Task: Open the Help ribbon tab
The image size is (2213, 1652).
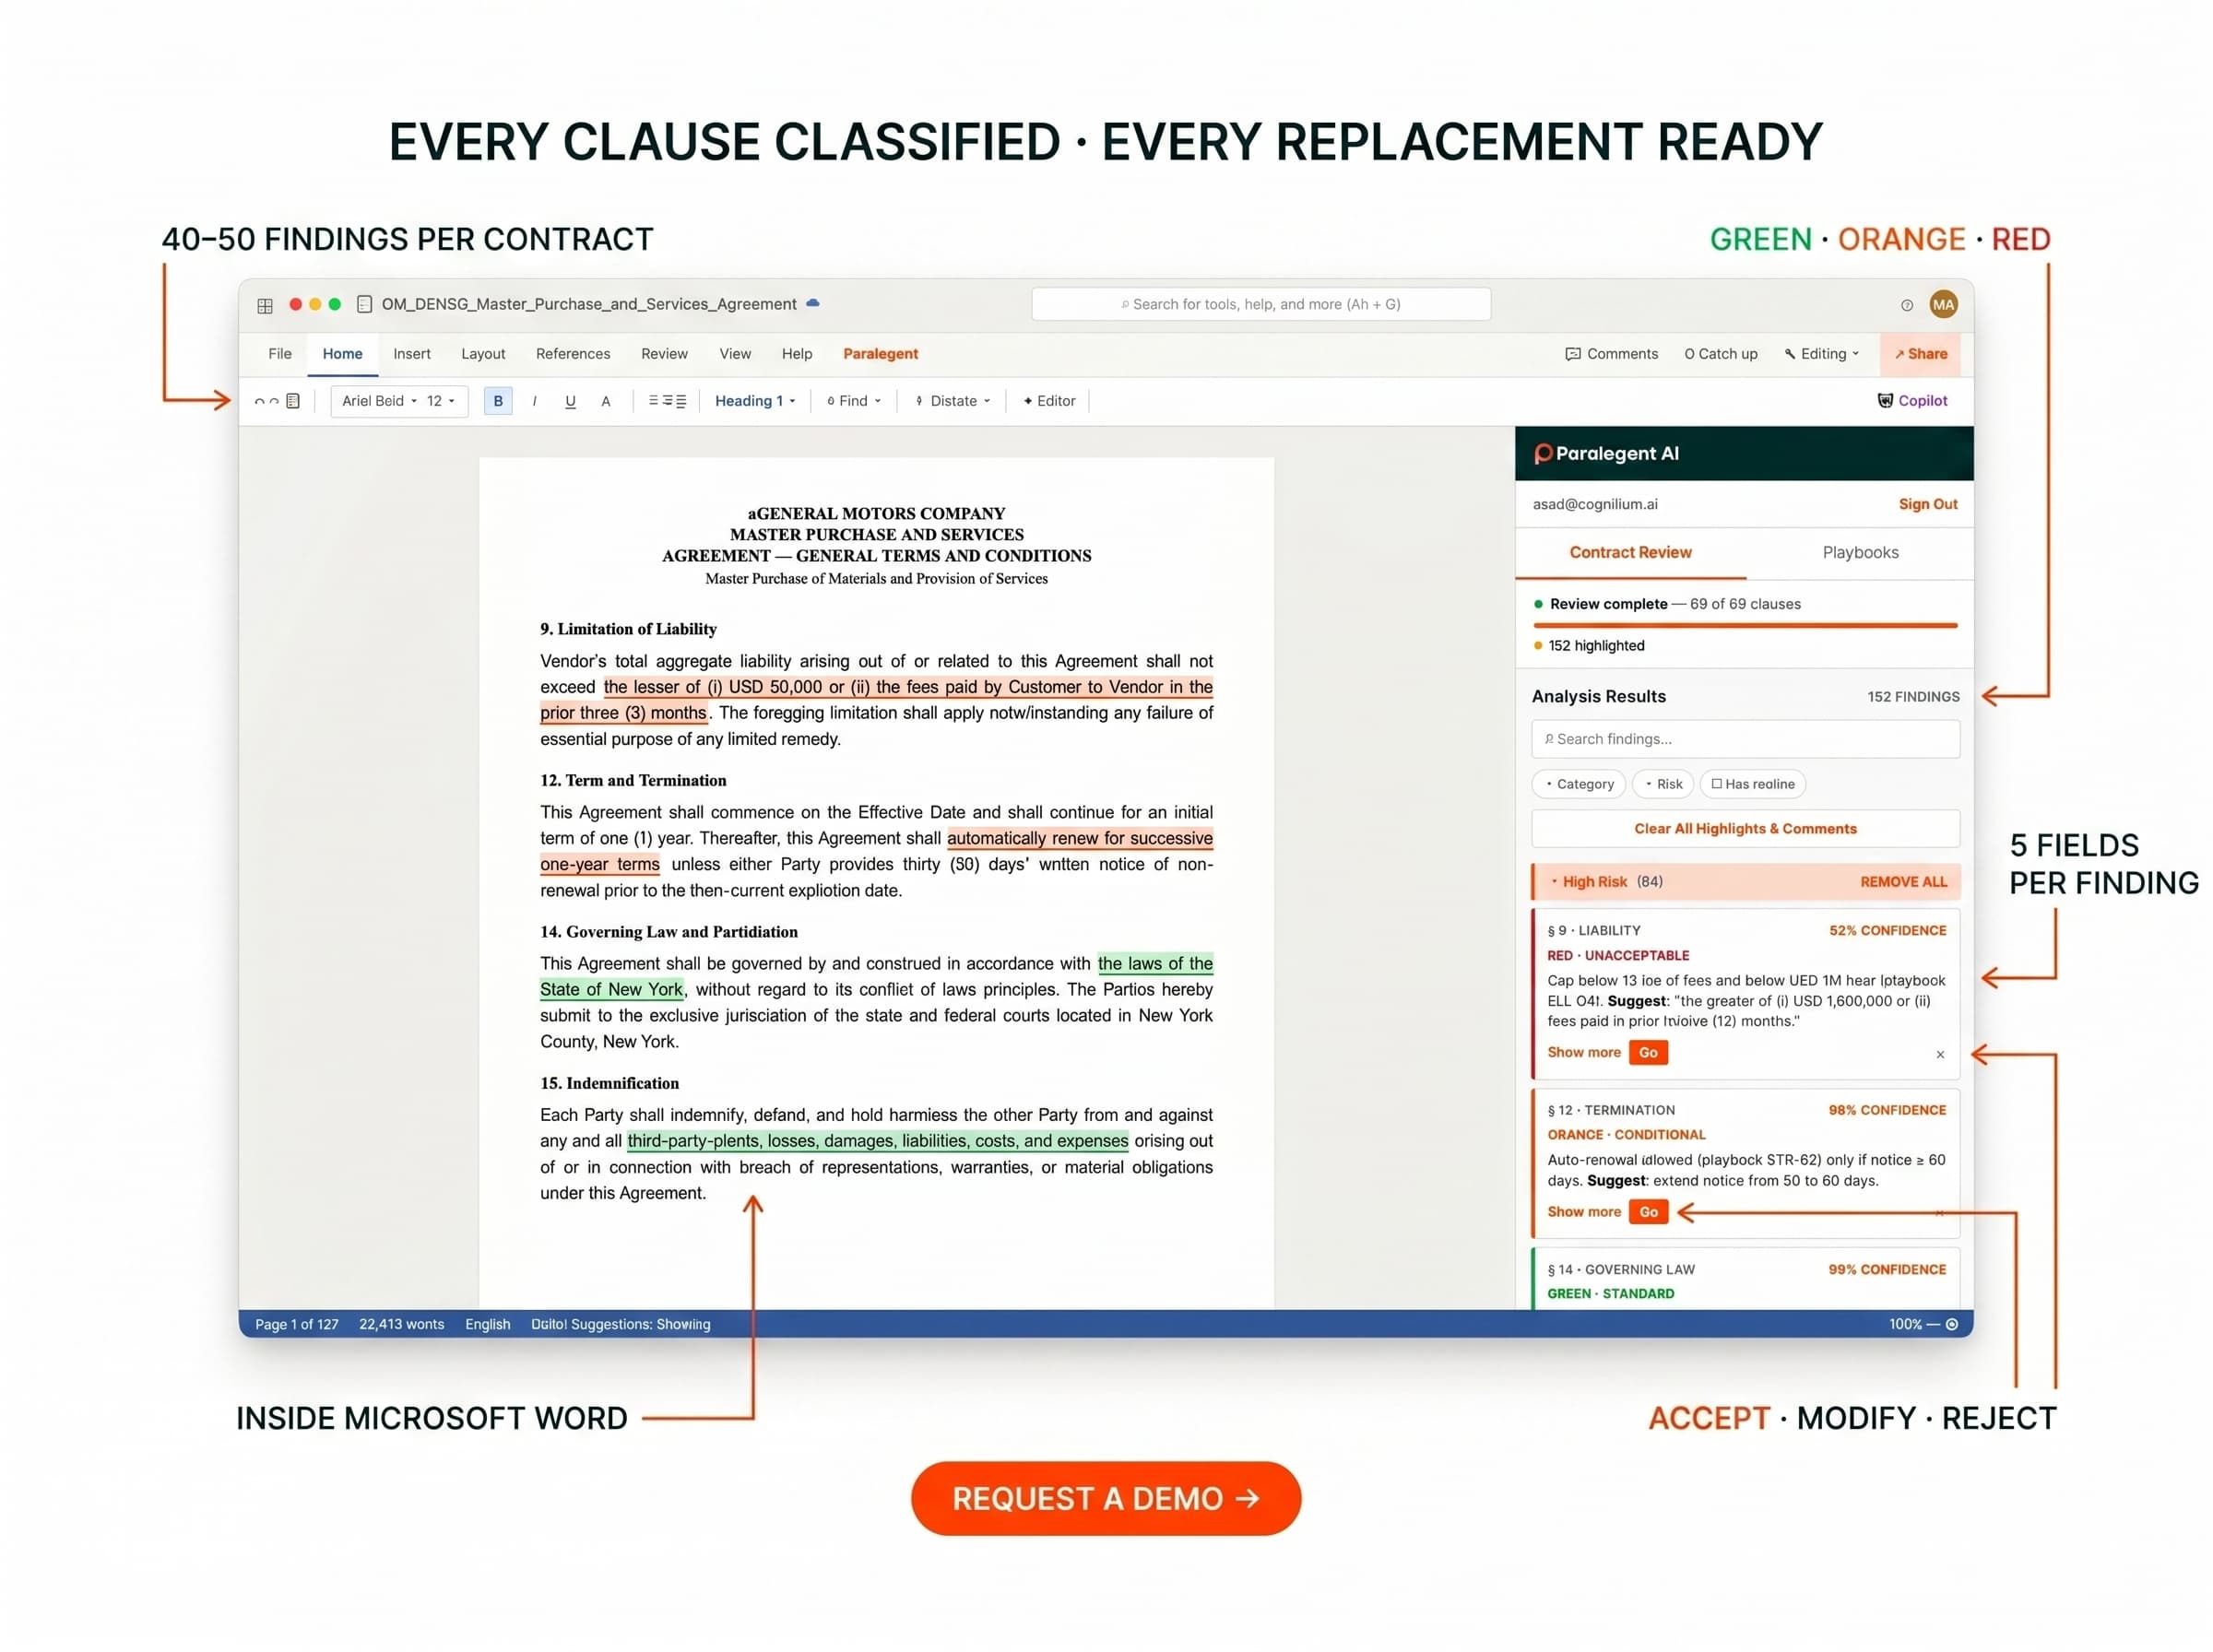Action: click(797, 354)
